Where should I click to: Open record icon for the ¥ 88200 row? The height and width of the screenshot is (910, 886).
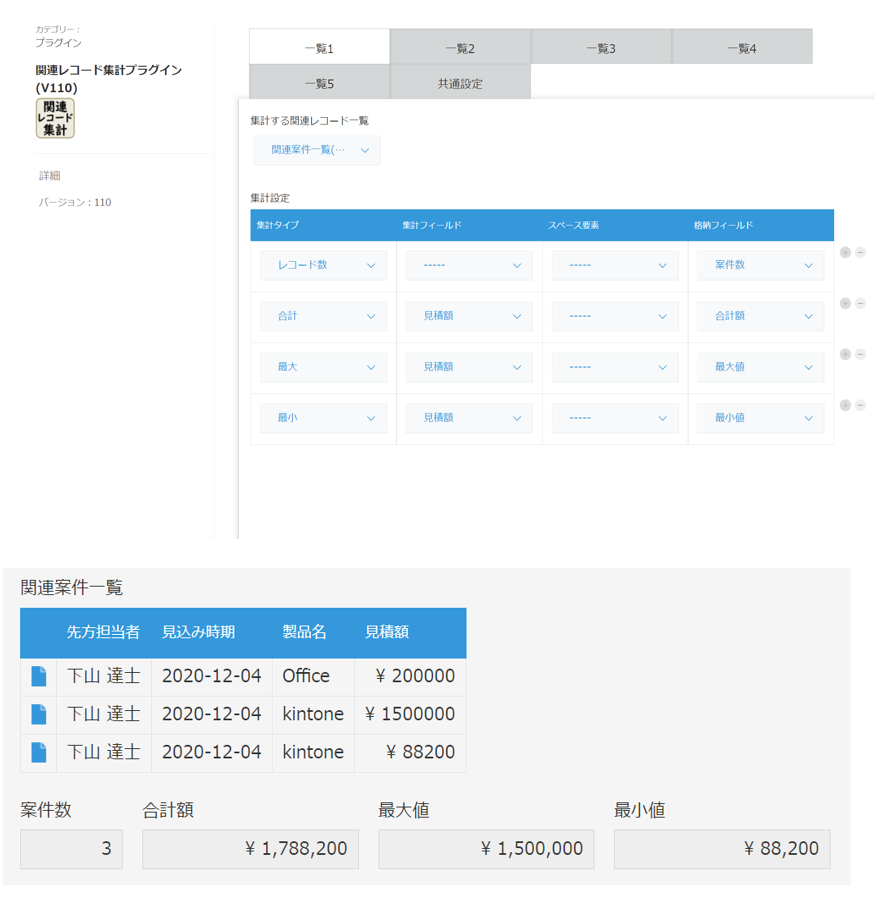coord(39,752)
